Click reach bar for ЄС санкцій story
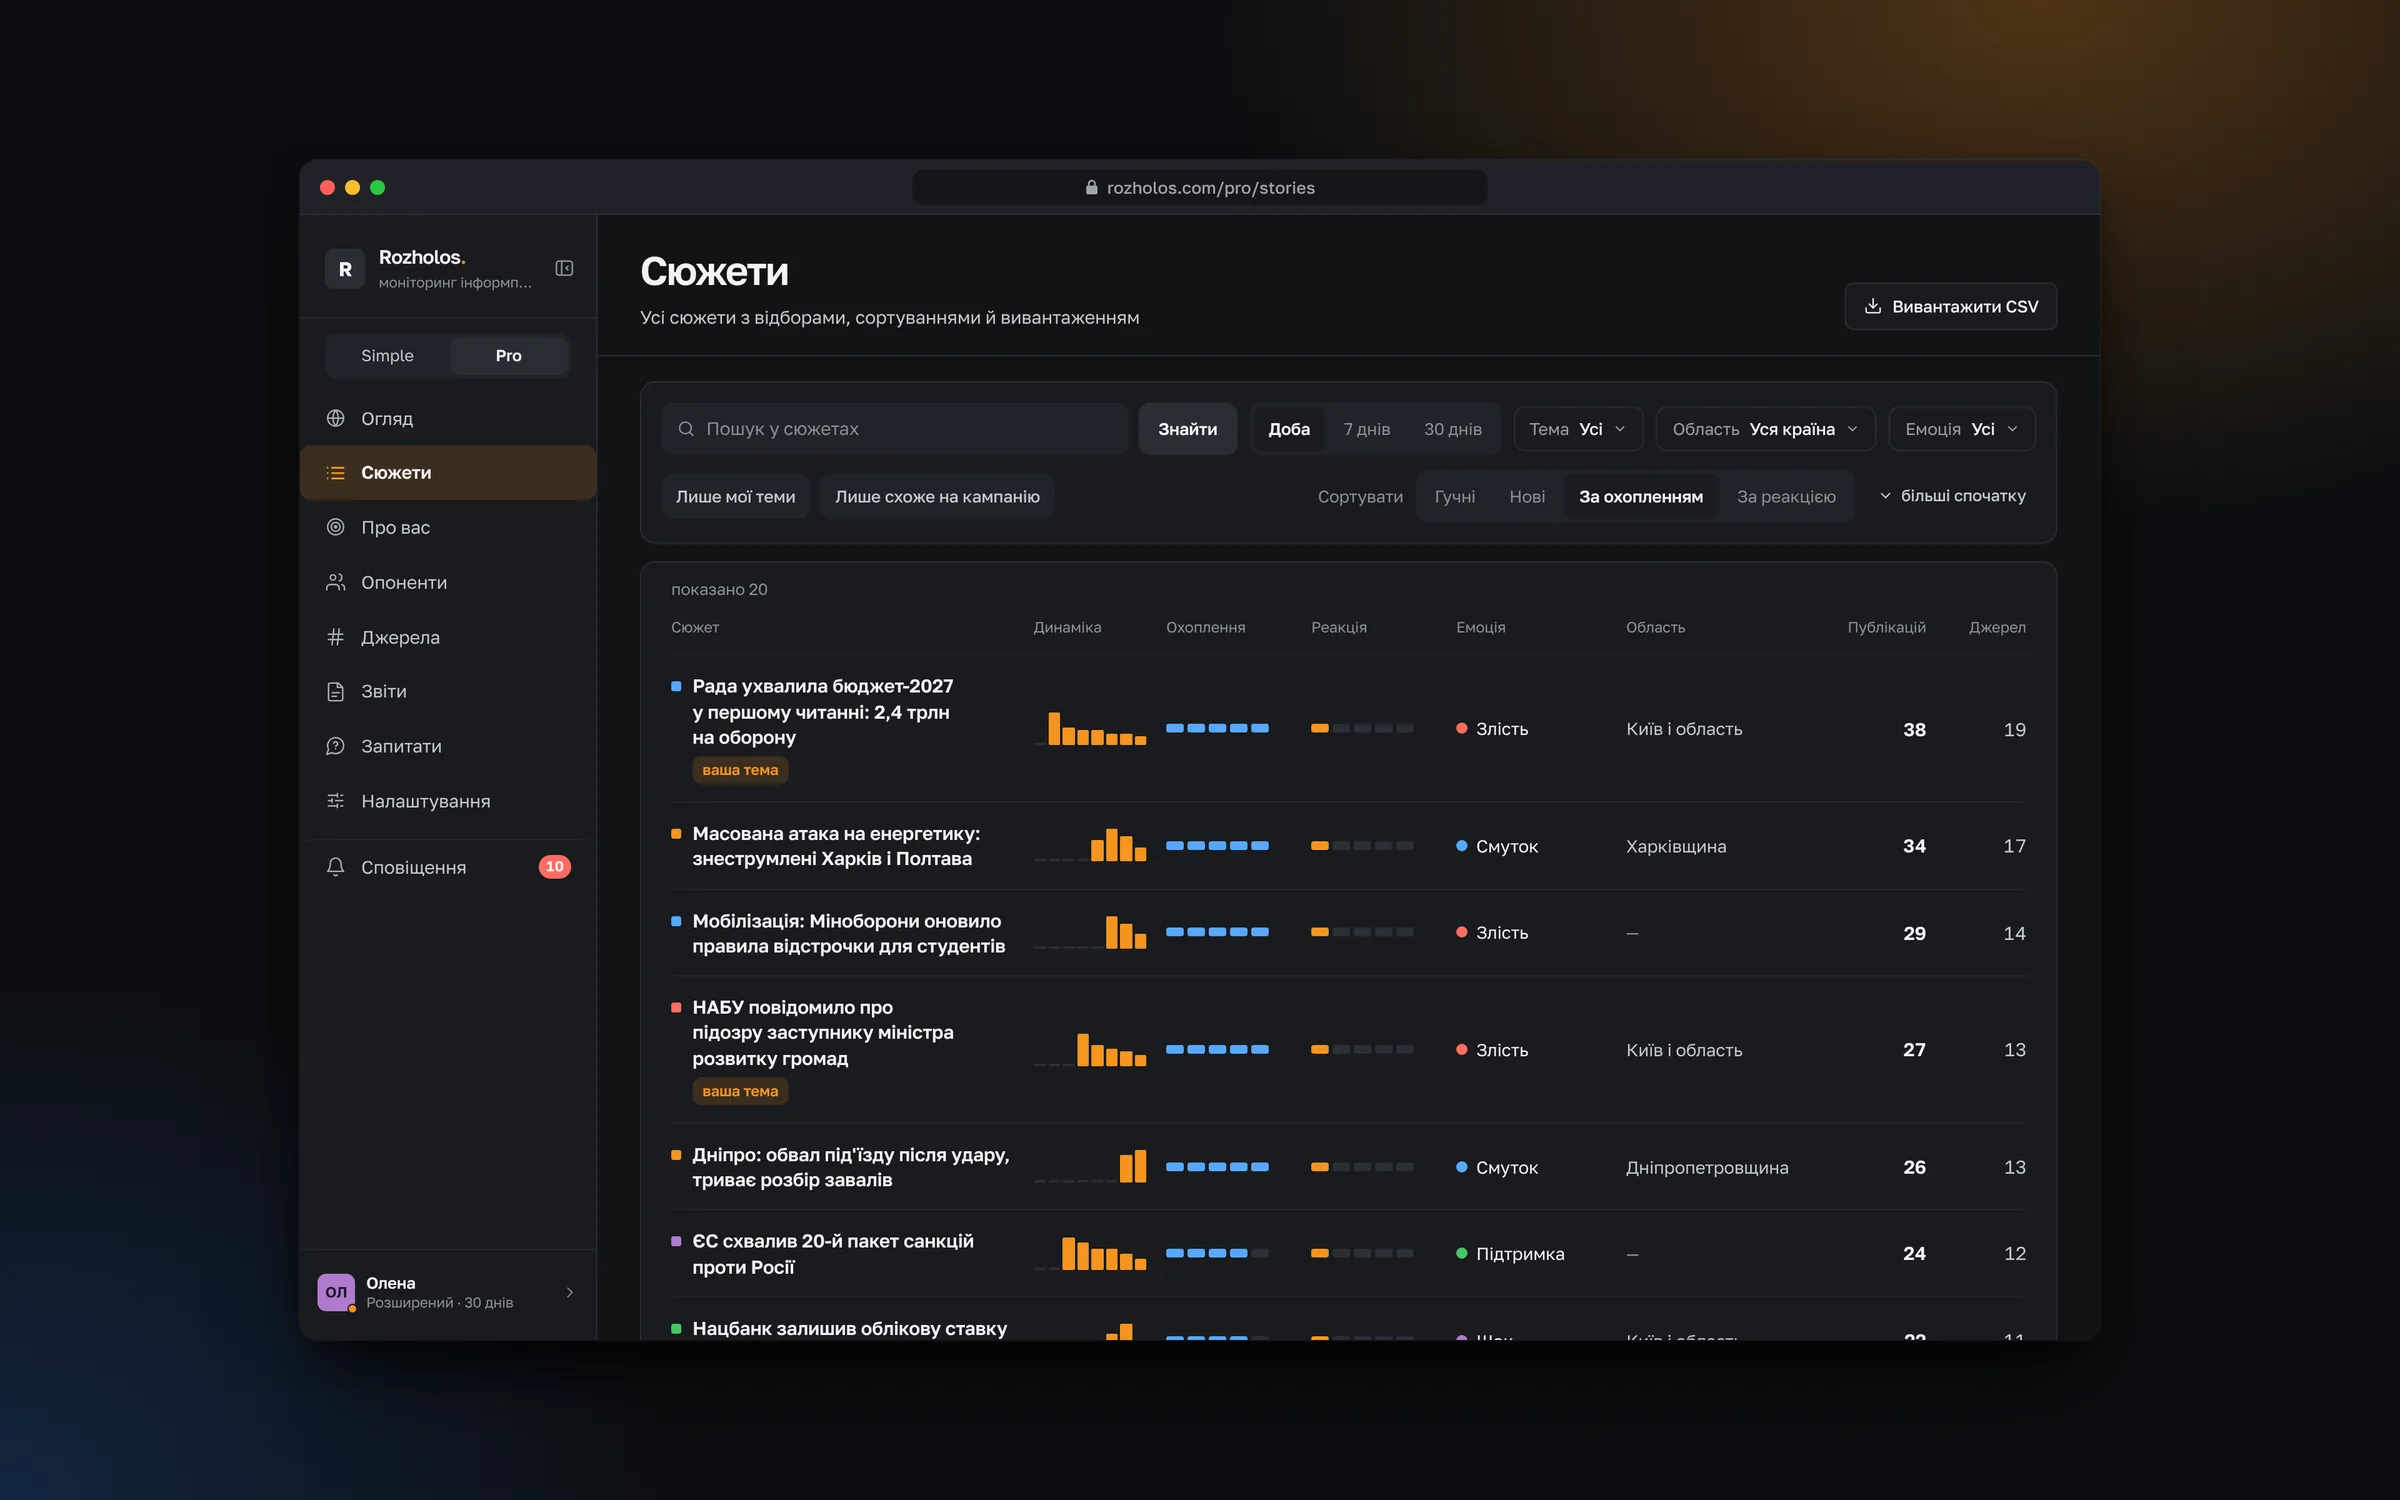This screenshot has width=2400, height=1500. click(x=1217, y=1253)
